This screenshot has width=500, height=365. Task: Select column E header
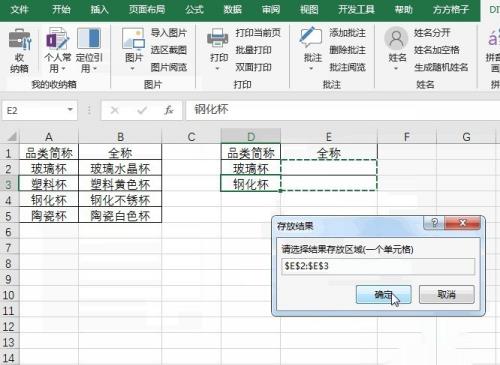[329, 137]
